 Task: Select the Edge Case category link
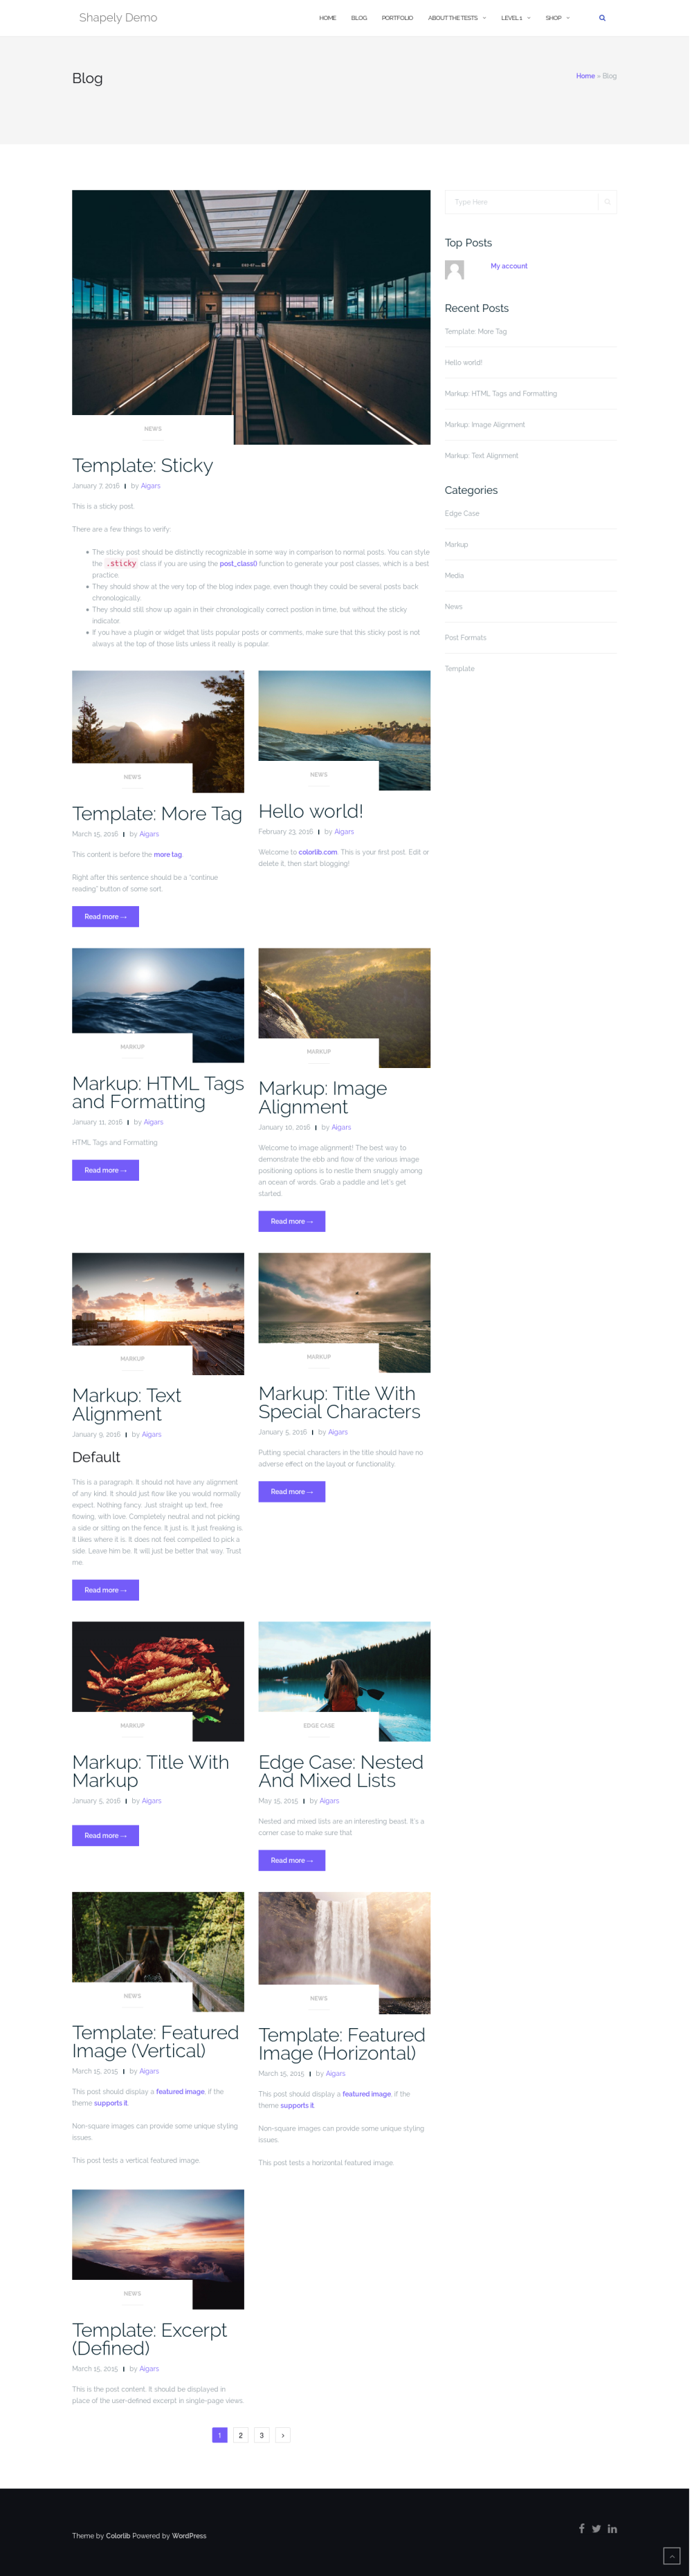point(463,514)
